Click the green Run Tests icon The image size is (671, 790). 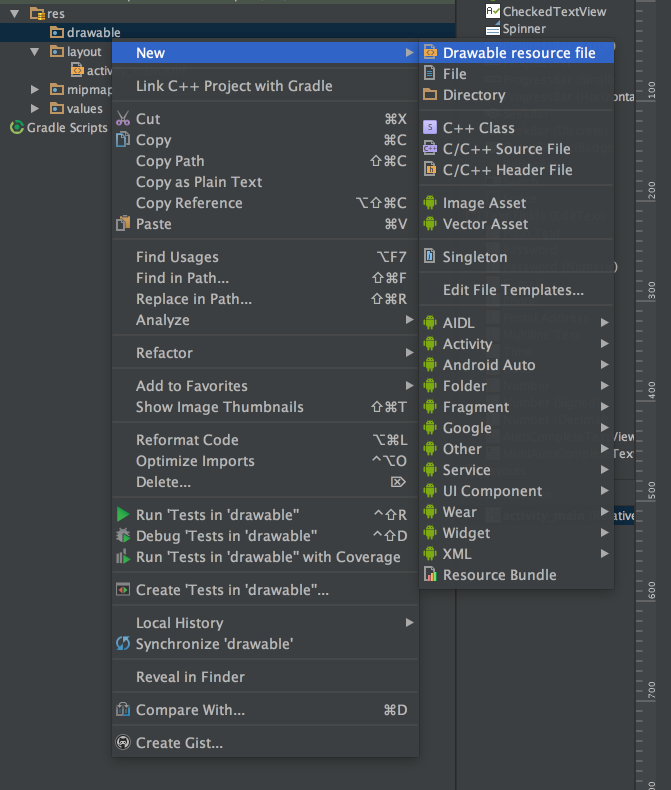123,514
